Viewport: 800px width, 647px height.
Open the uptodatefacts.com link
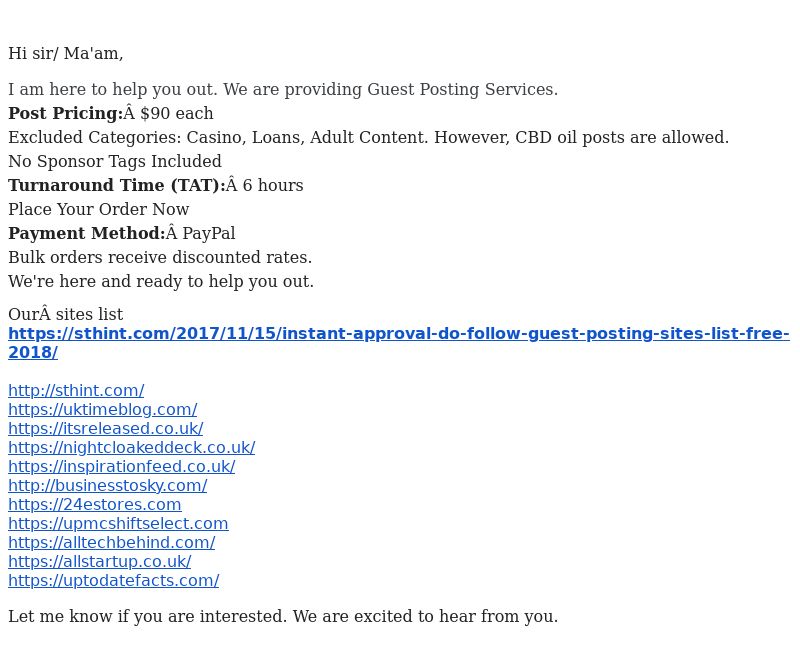114,581
